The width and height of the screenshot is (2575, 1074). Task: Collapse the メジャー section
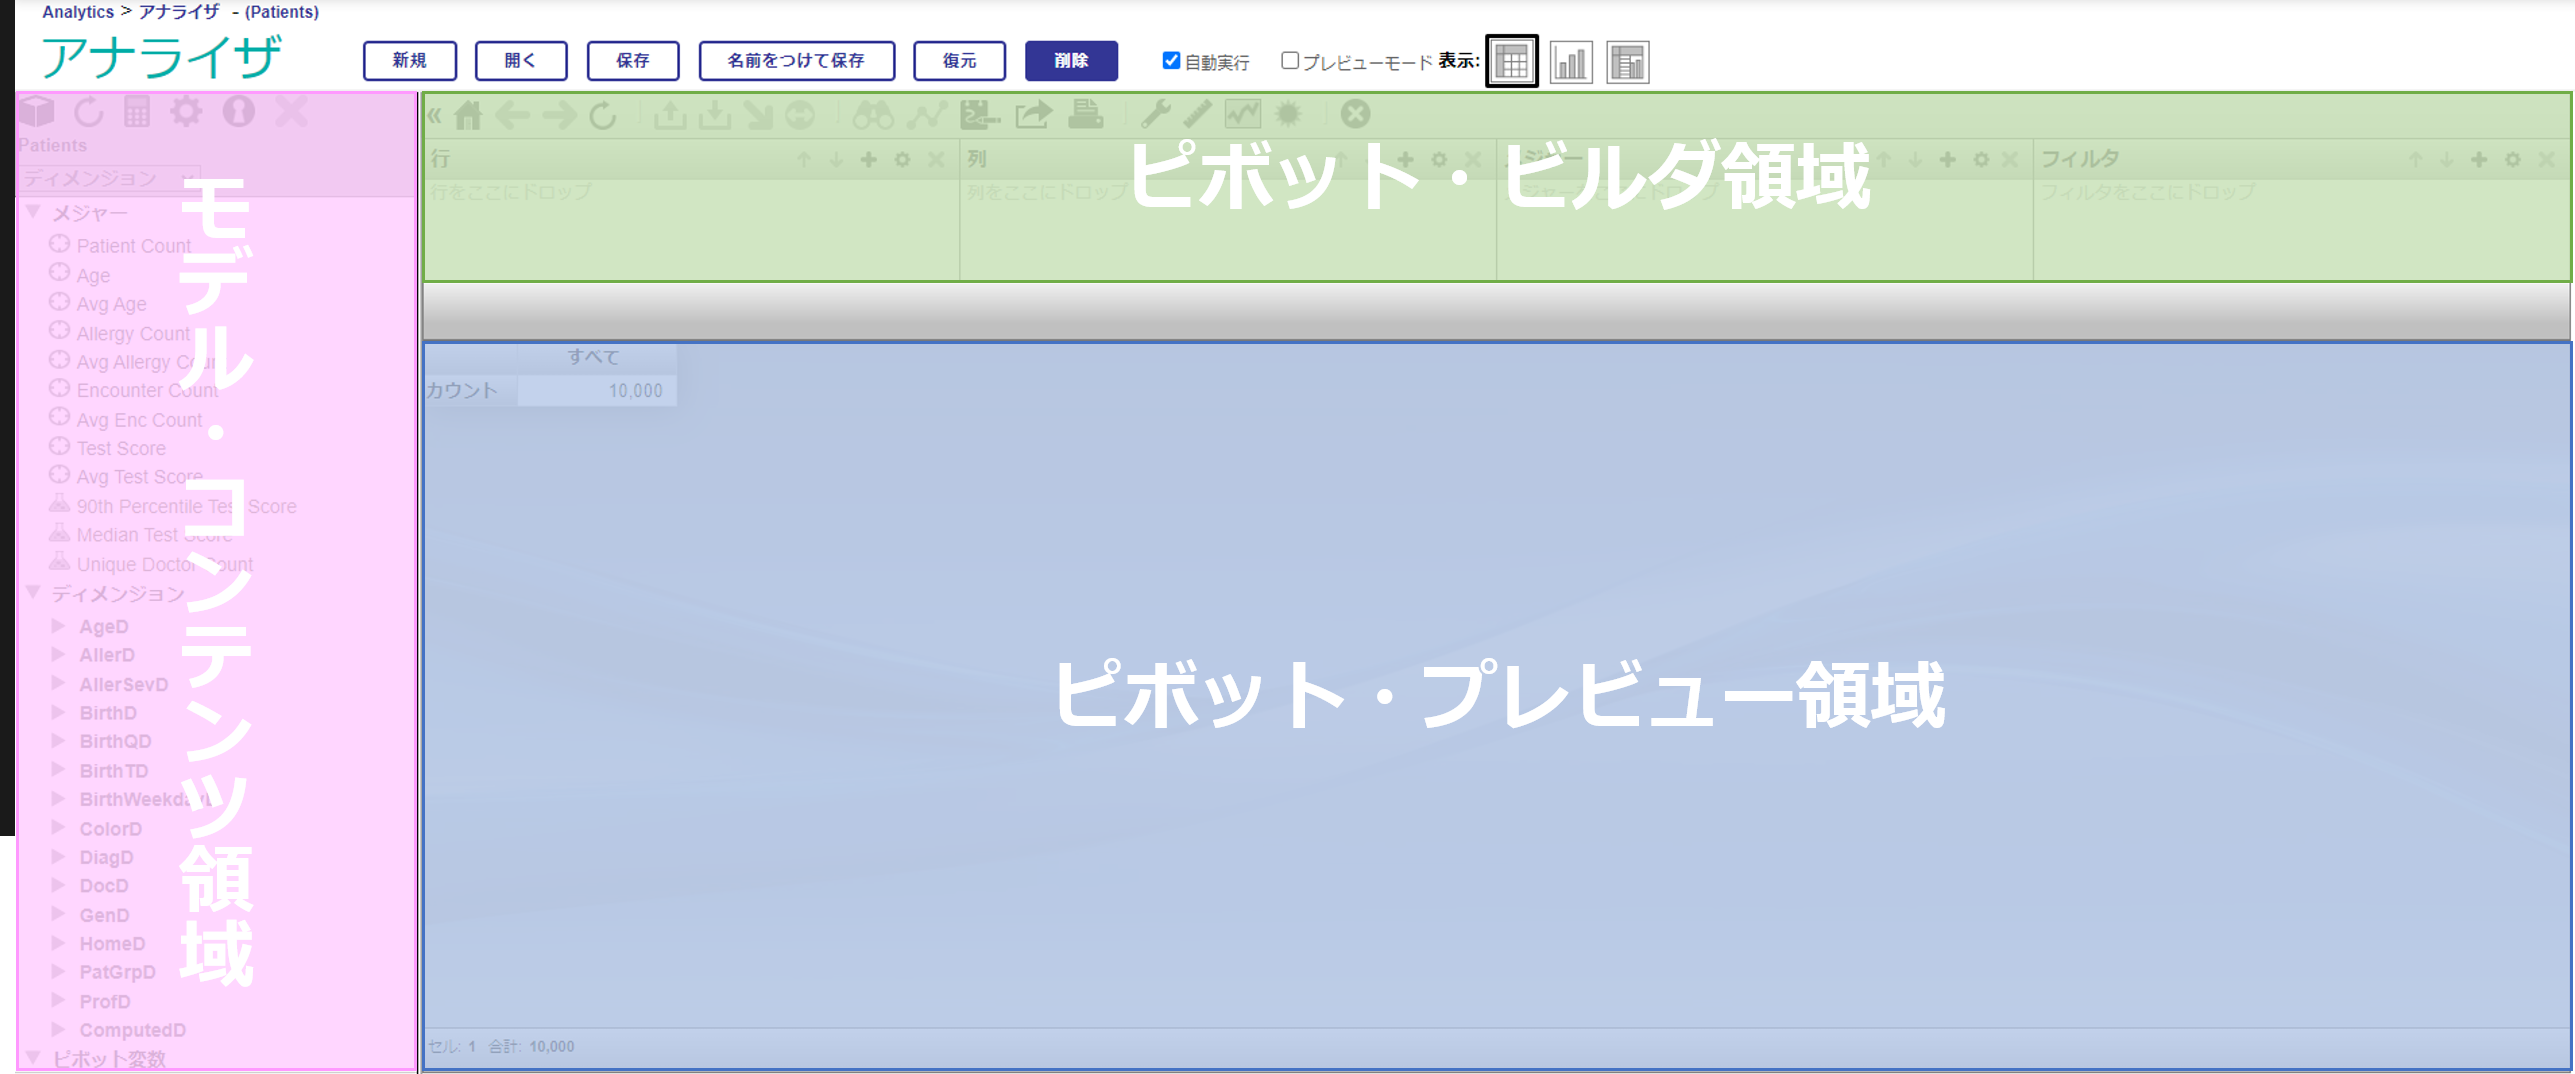click(x=34, y=212)
